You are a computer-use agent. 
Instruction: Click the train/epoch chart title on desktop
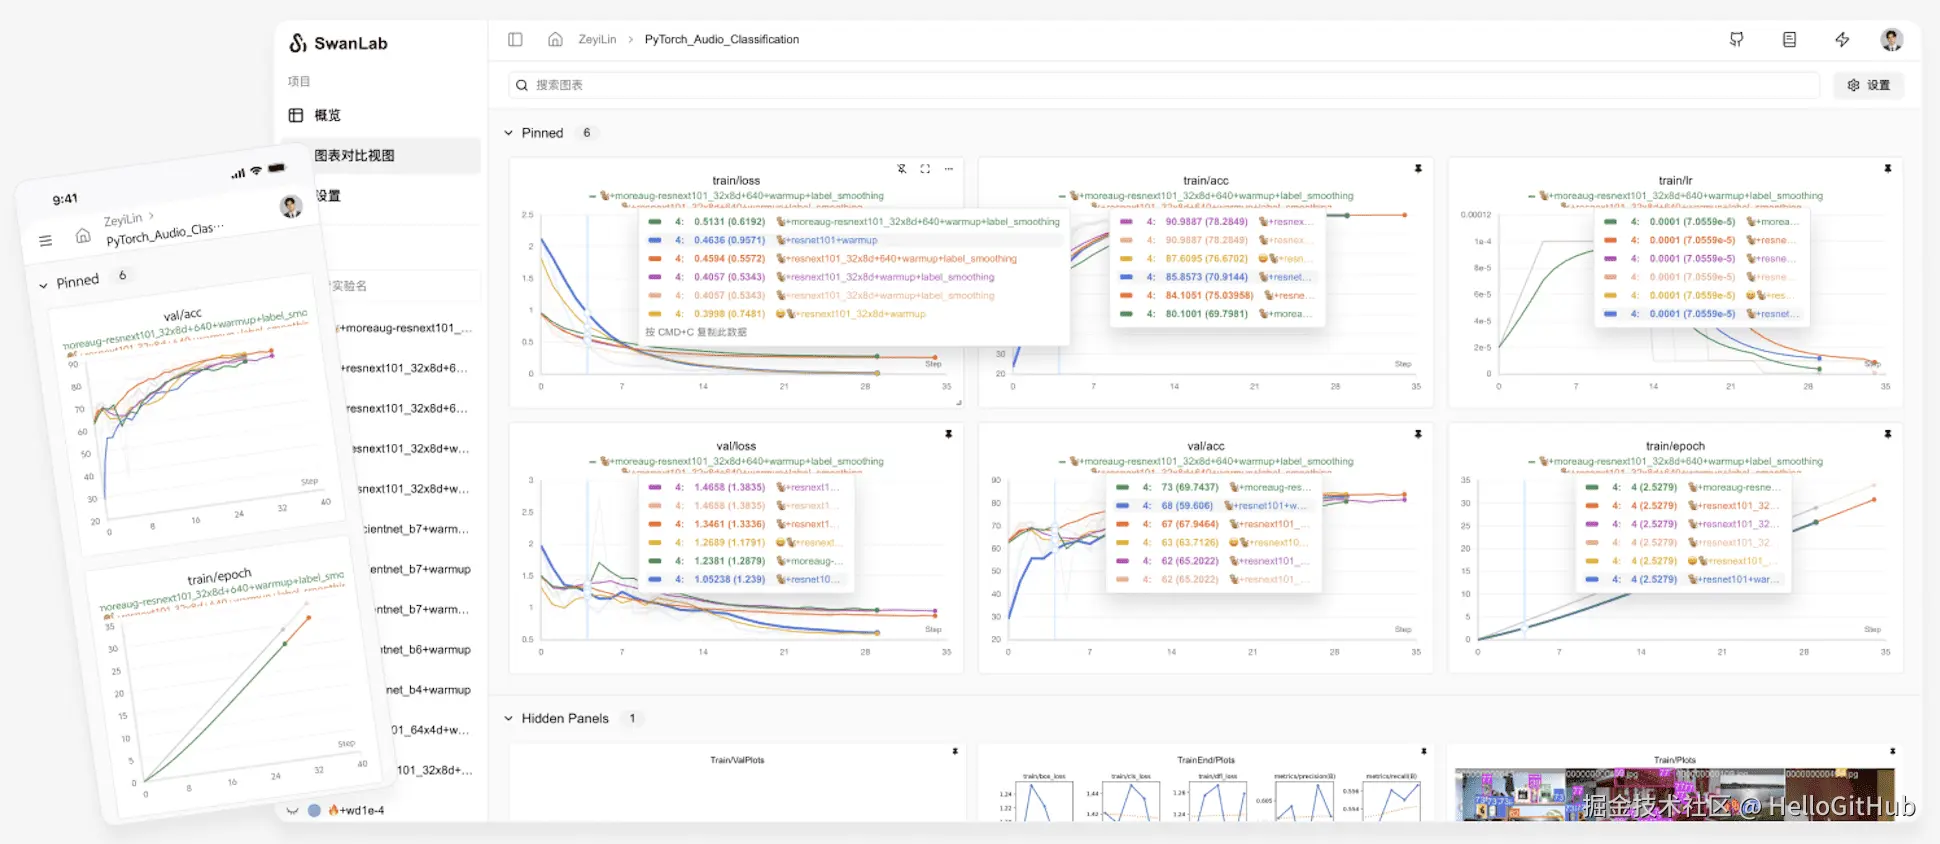1675,446
